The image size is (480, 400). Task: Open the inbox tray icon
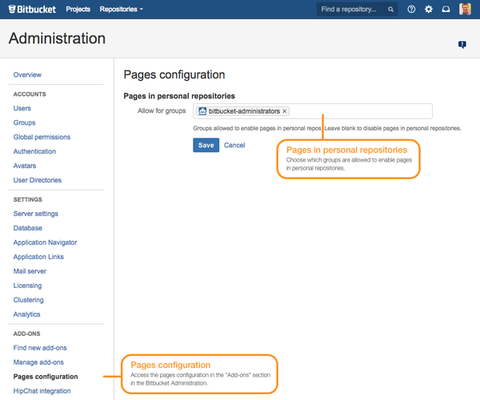pyautogui.click(x=446, y=9)
